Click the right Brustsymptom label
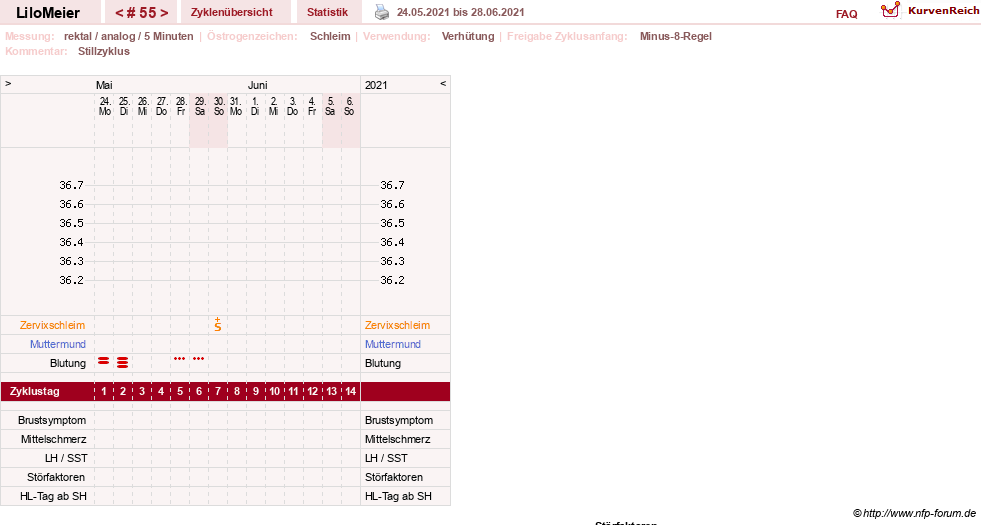981x525 pixels. click(x=399, y=421)
